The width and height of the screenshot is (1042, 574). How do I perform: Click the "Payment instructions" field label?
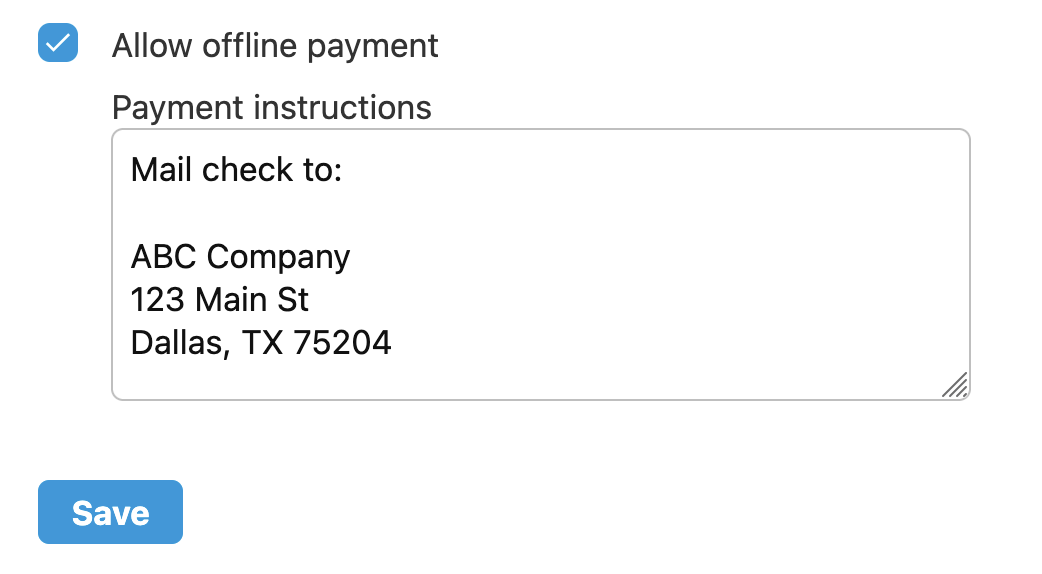[x=271, y=107]
